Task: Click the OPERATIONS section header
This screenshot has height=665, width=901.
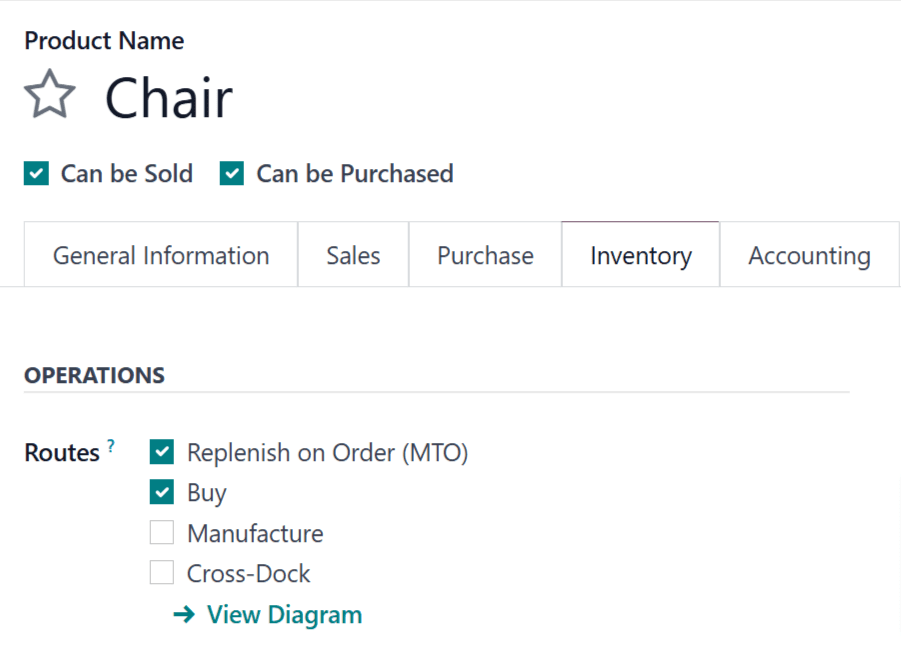Action: [x=94, y=375]
